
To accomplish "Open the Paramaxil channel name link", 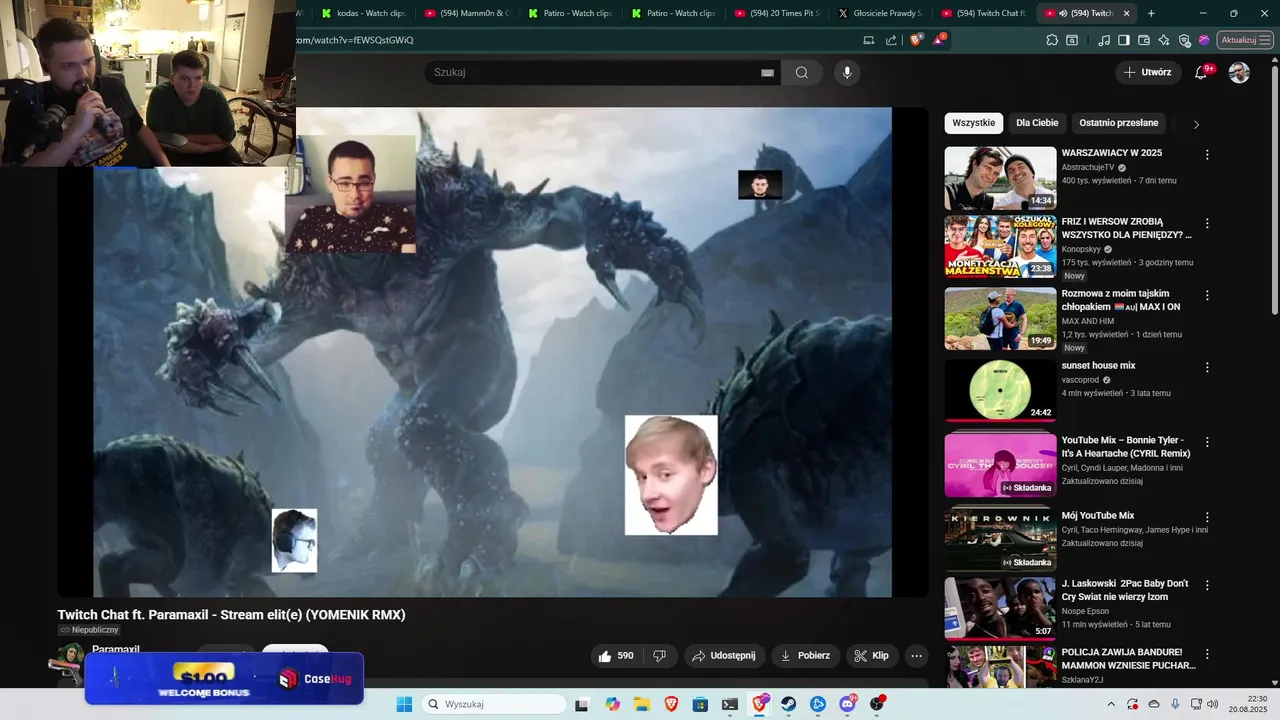I will (x=116, y=649).
